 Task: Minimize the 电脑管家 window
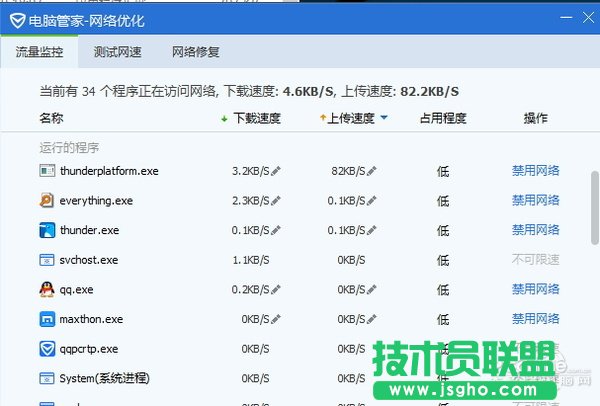pos(566,18)
